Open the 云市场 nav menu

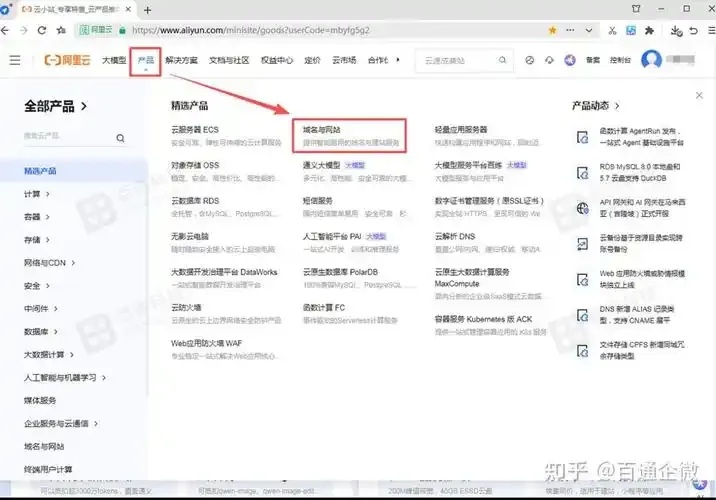[344, 60]
